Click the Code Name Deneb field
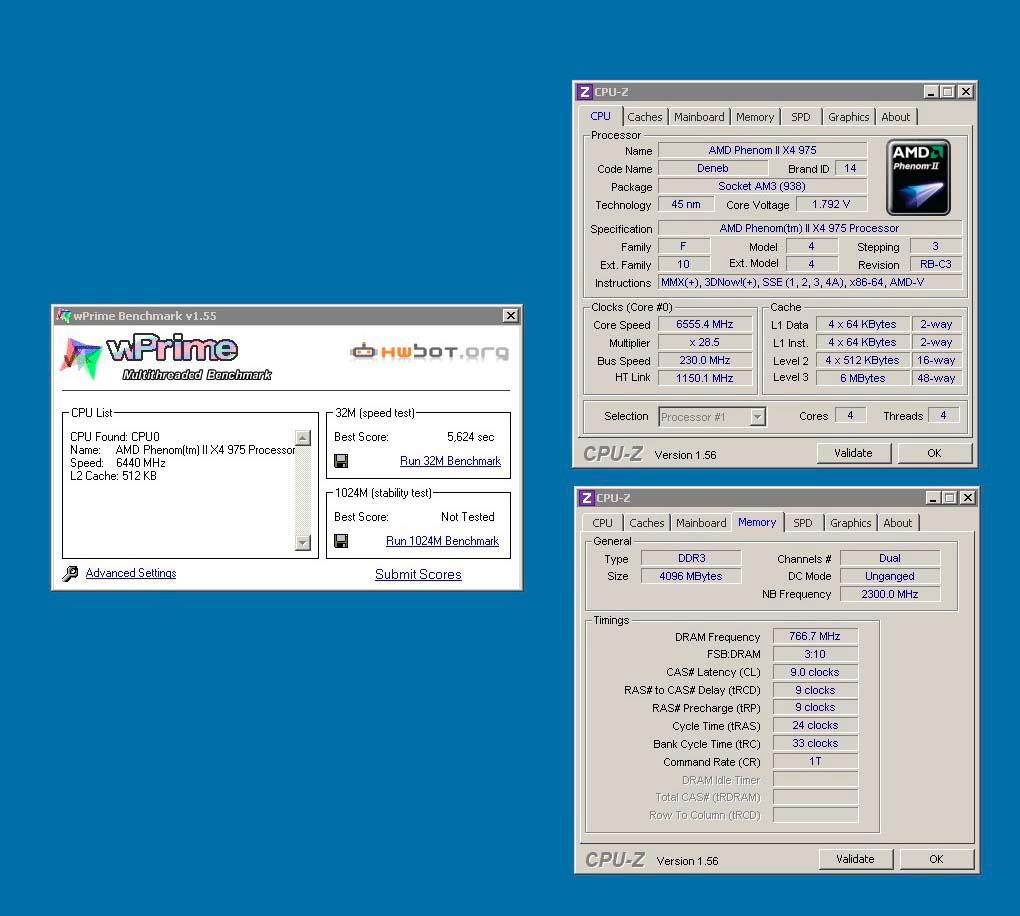Viewport: 1020px width, 916px height. click(x=713, y=168)
